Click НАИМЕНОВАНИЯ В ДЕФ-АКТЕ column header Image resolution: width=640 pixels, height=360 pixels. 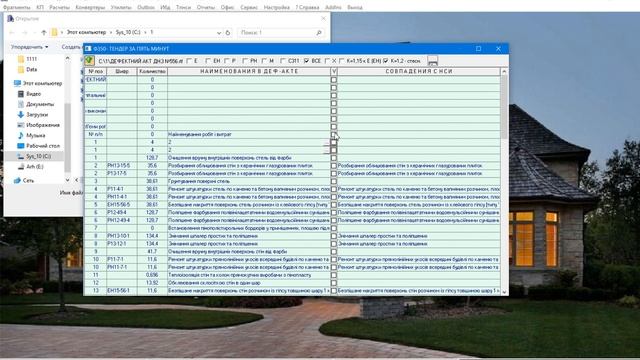point(249,71)
